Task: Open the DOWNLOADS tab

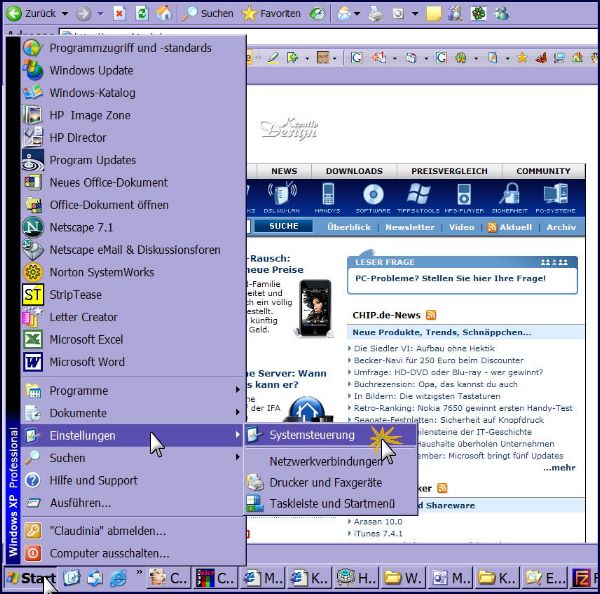Action: pos(354,171)
